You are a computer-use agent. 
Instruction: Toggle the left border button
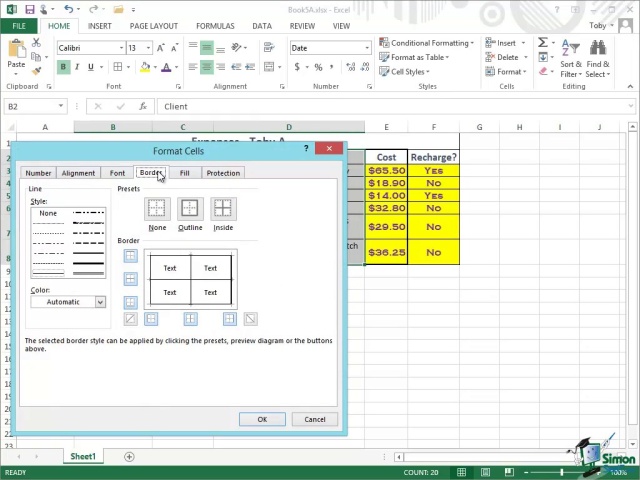pos(151,319)
